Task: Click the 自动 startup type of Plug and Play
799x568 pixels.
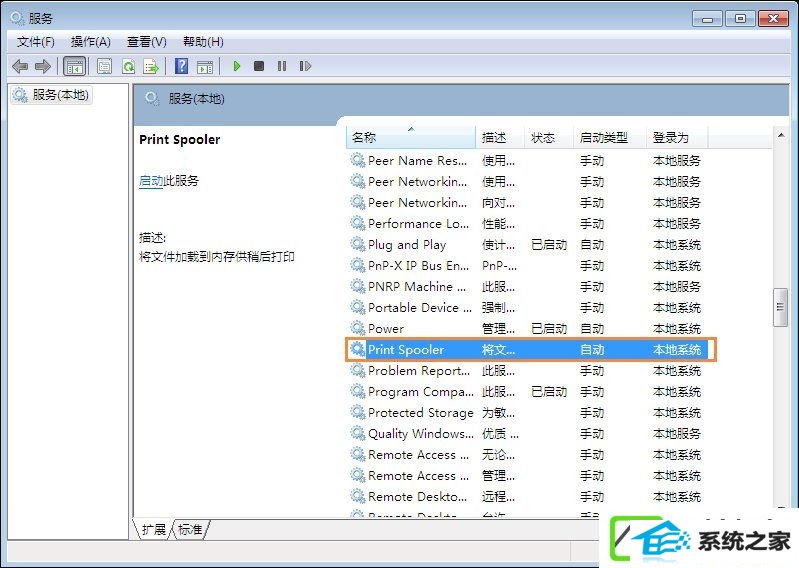Action: [592, 245]
